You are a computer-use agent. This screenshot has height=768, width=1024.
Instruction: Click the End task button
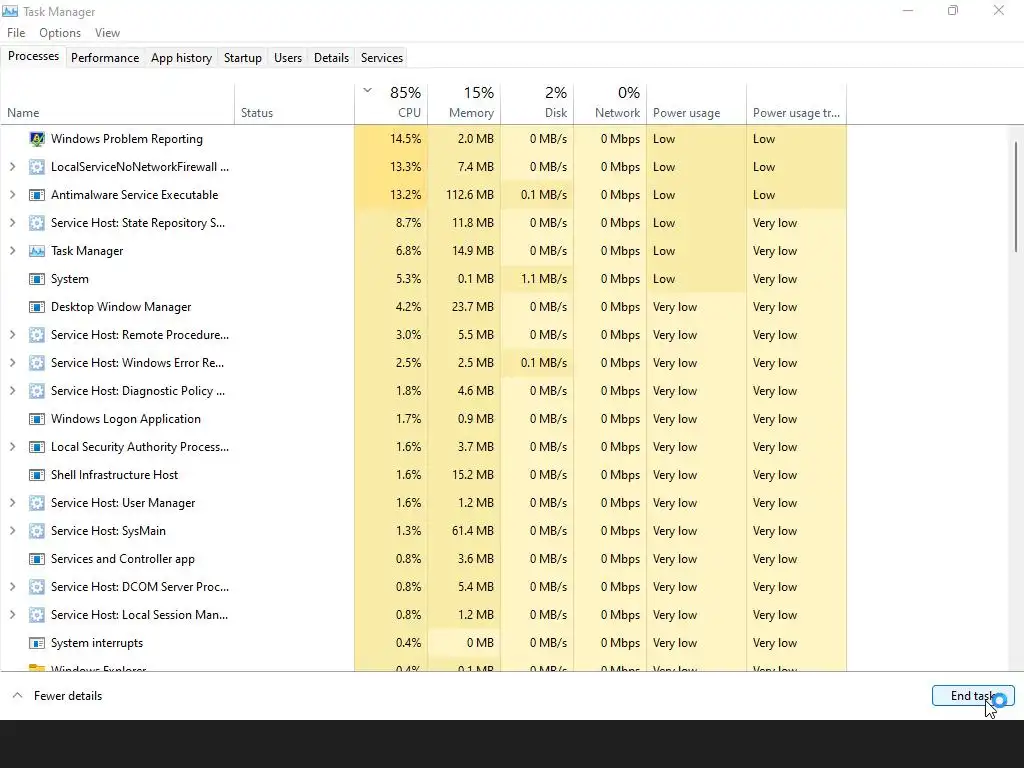coord(973,696)
